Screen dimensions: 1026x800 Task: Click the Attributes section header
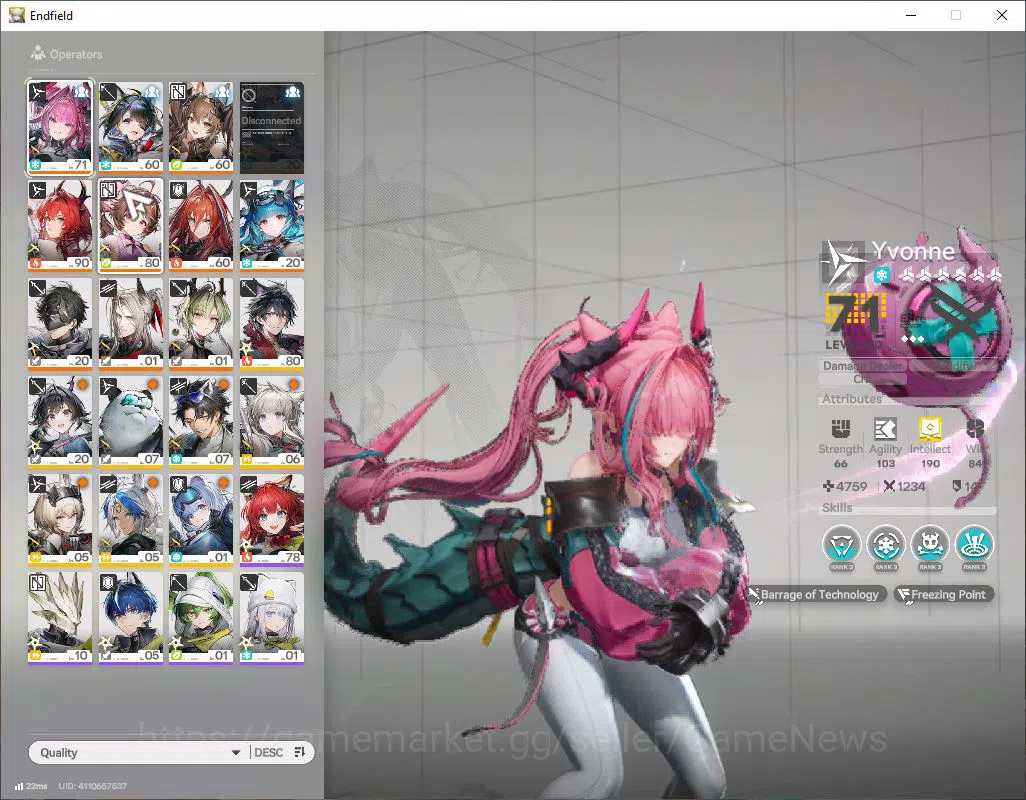[x=851, y=398]
